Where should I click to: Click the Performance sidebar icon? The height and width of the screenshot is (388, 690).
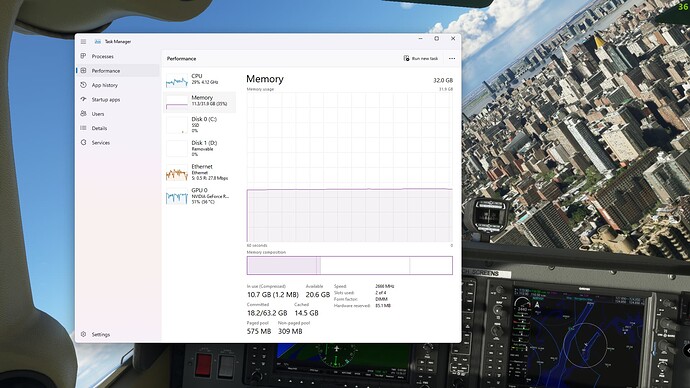[x=83, y=70]
